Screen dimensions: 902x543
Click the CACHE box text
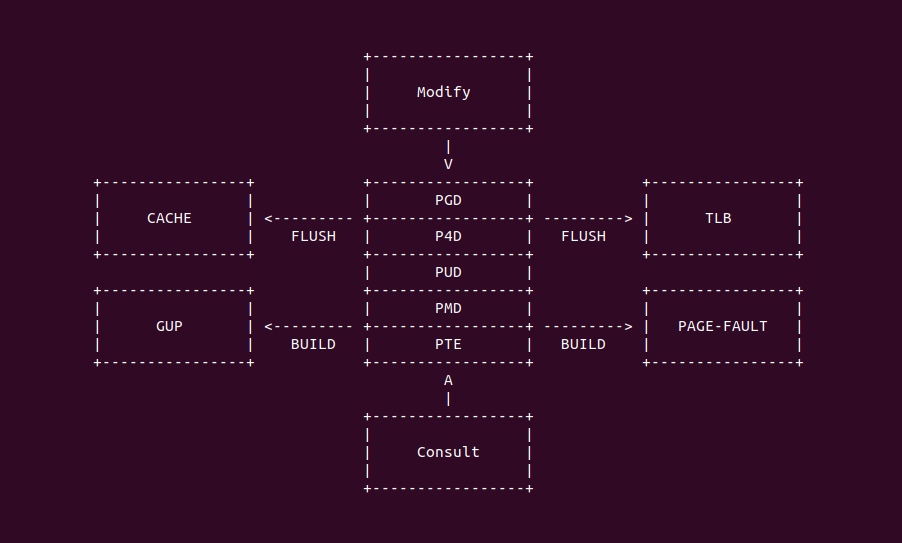[x=169, y=218]
